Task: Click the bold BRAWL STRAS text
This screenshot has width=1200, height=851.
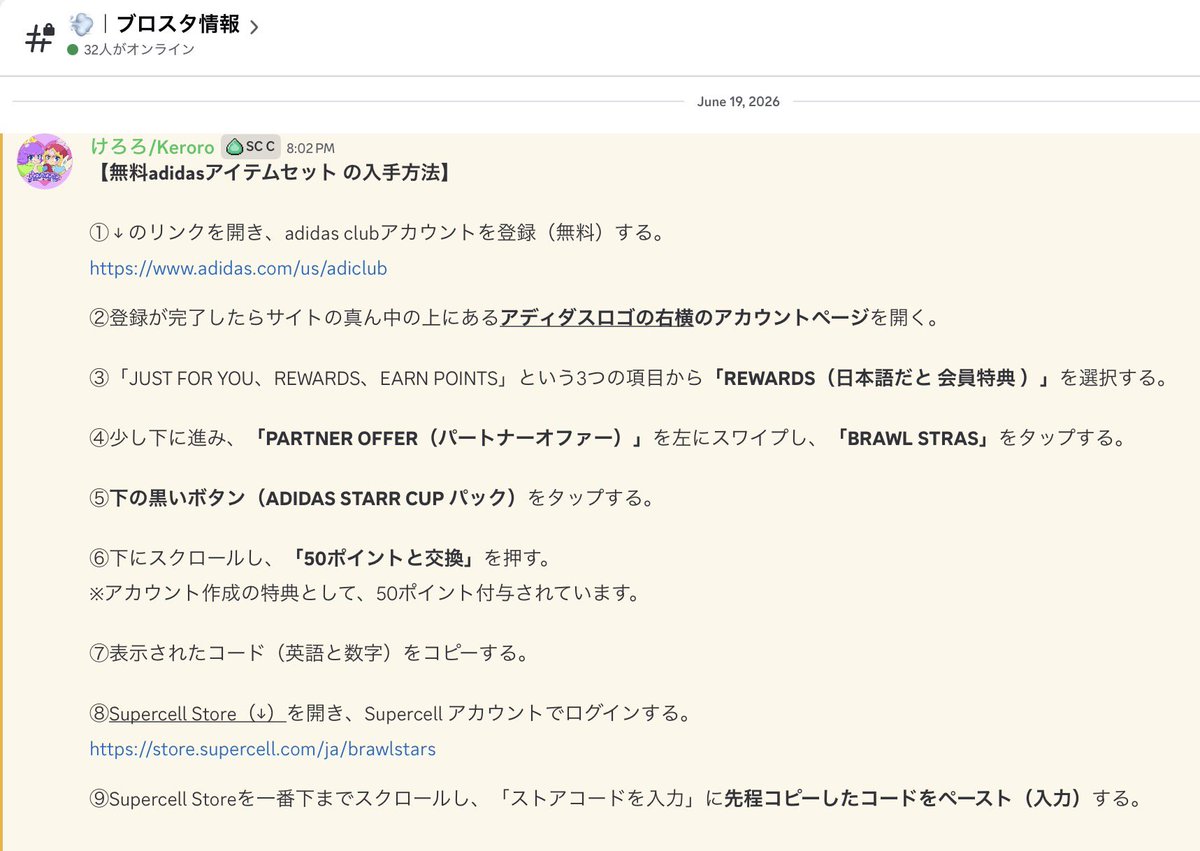Action: [x=917, y=438]
